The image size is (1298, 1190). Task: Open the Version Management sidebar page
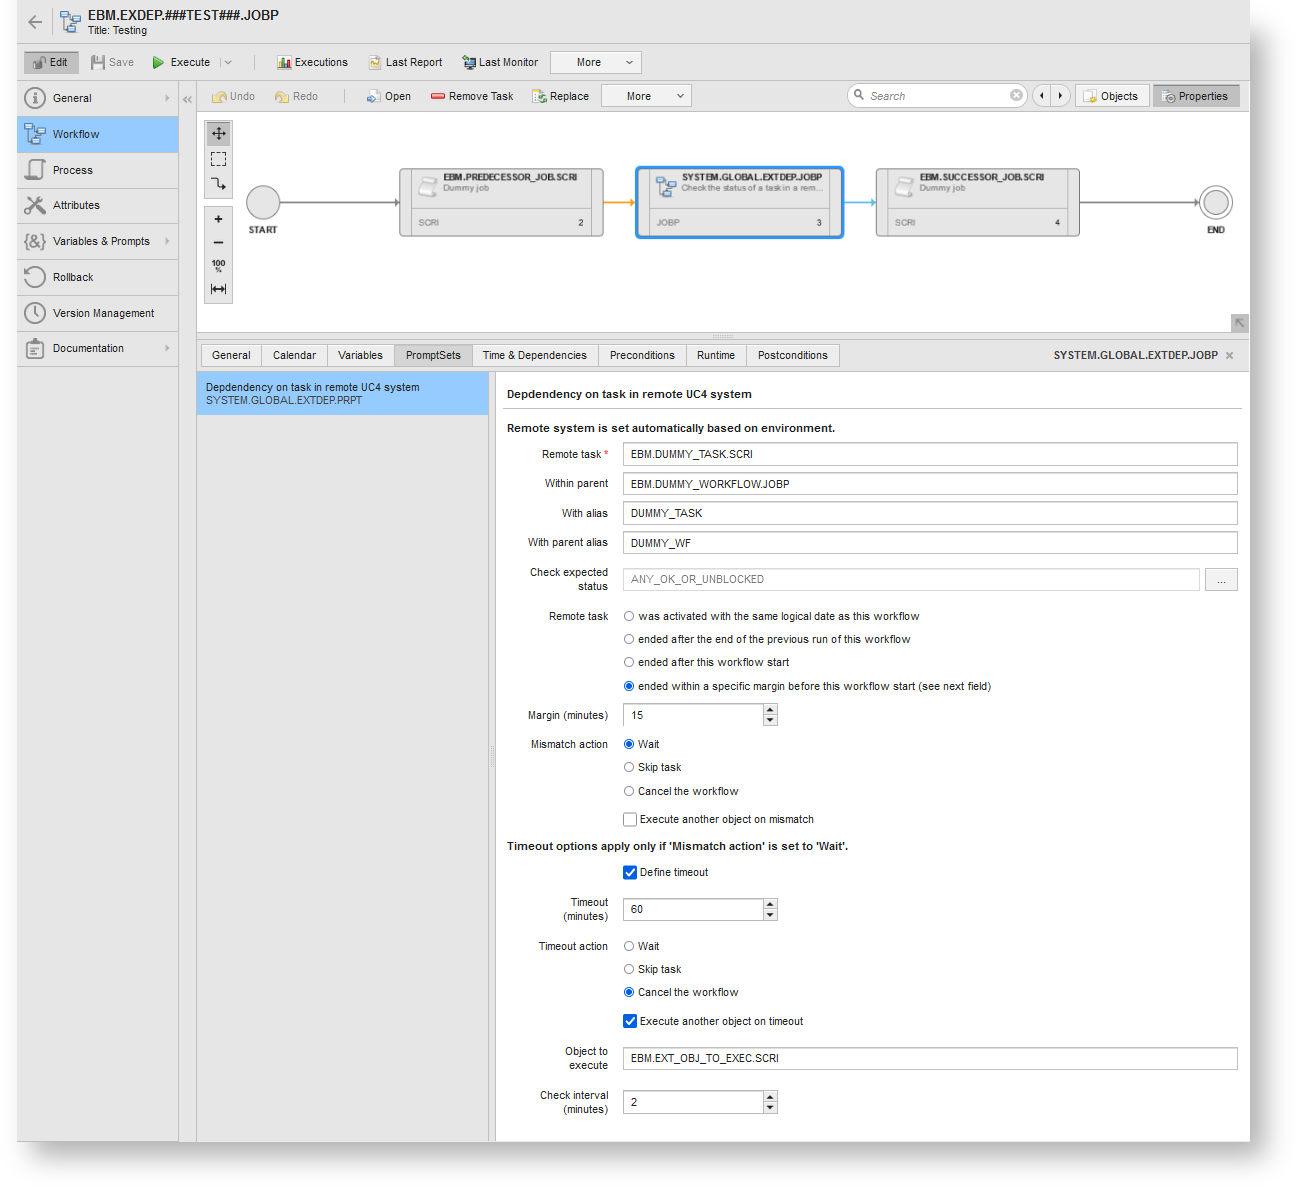(98, 313)
